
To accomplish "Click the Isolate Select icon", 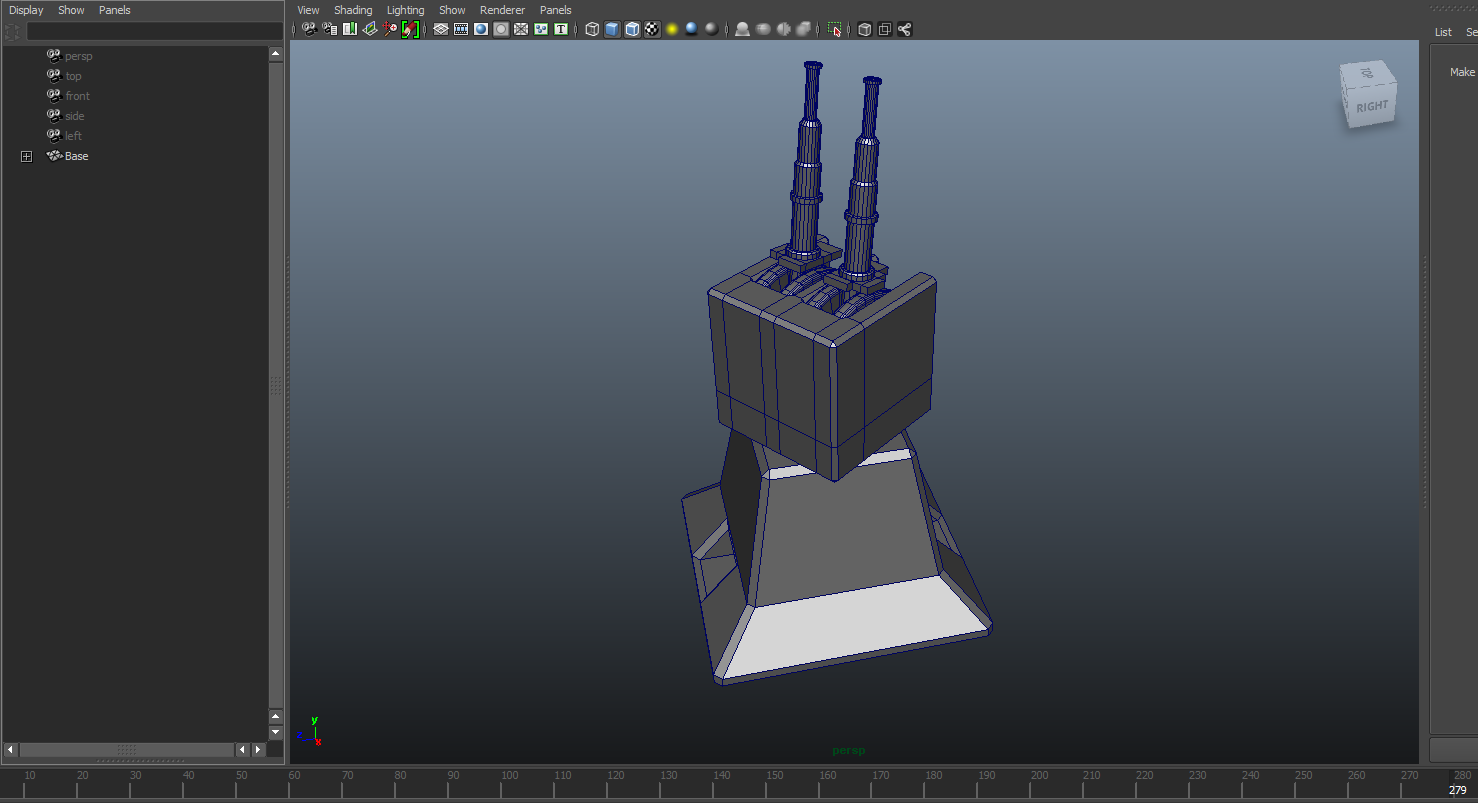I will tap(835, 30).
